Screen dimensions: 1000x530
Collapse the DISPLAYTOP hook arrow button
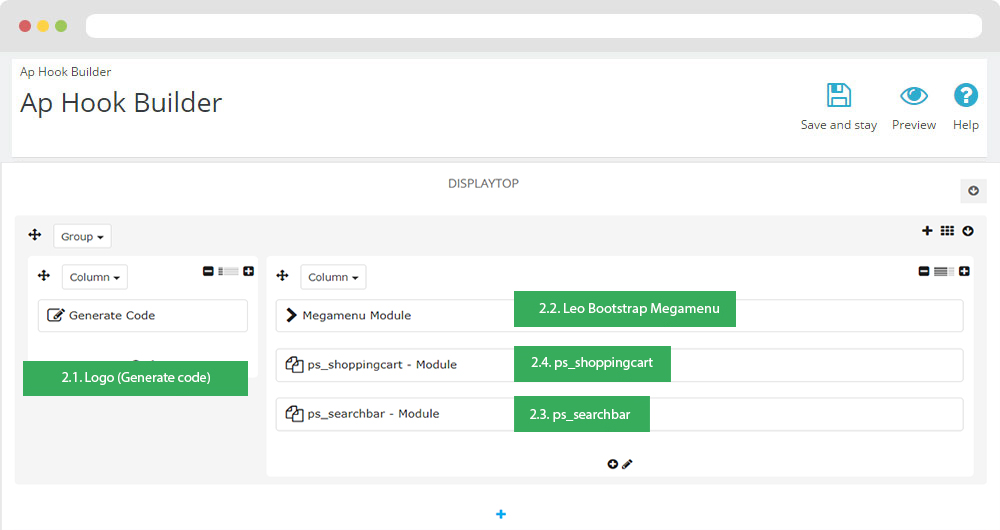coord(973,191)
